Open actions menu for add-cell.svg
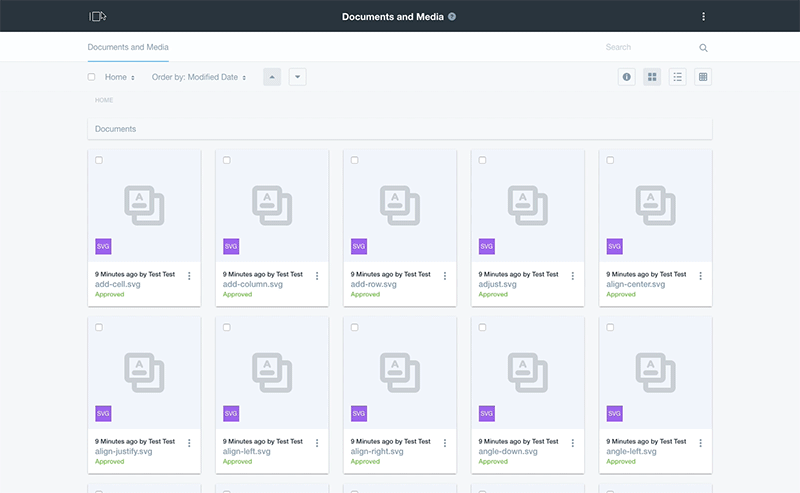The width and height of the screenshot is (800, 493). pyautogui.click(x=189, y=276)
